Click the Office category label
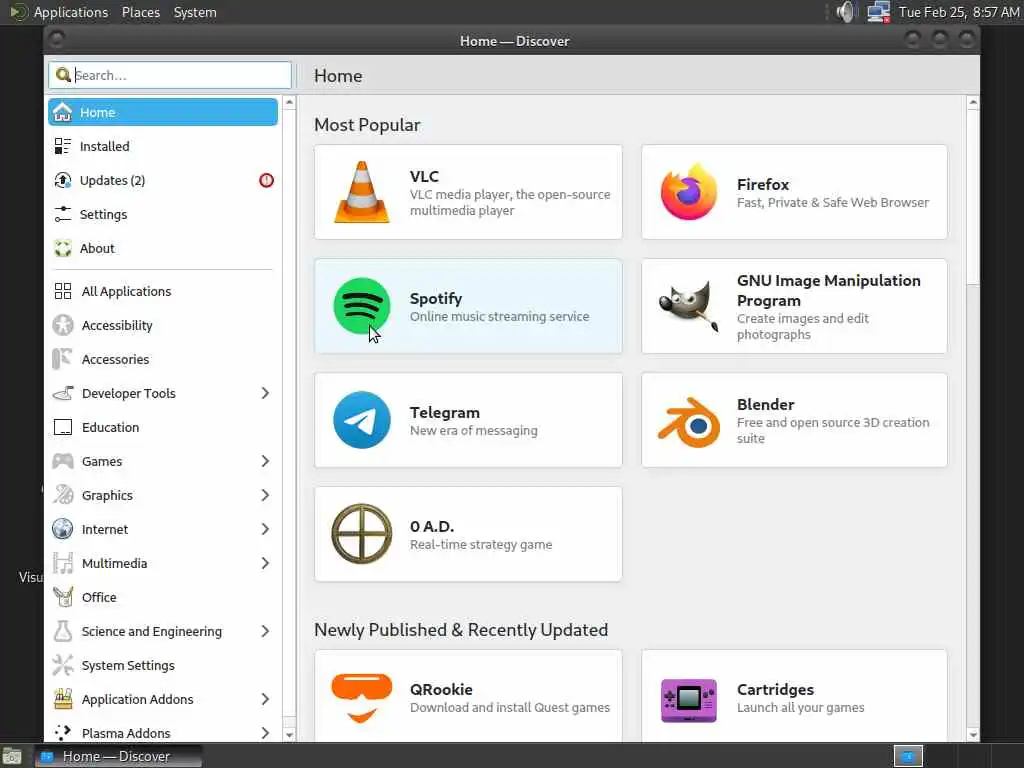The height and width of the screenshot is (768, 1024). click(99, 597)
